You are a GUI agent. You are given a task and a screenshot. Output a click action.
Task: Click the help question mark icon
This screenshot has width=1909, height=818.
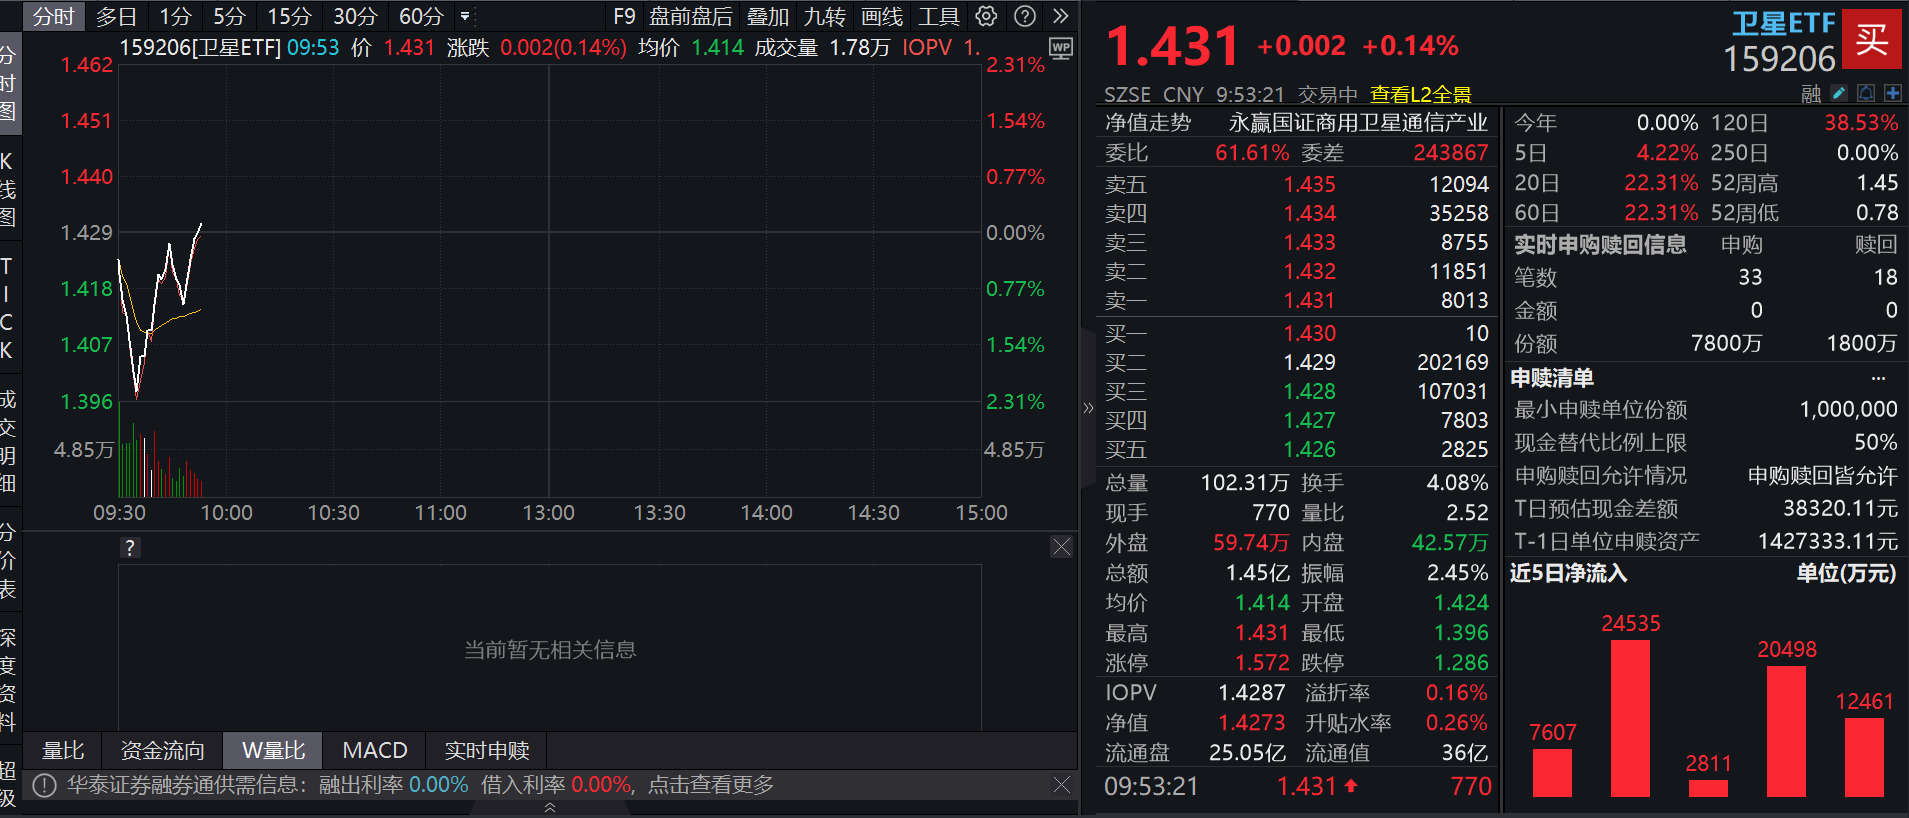(x=1024, y=16)
